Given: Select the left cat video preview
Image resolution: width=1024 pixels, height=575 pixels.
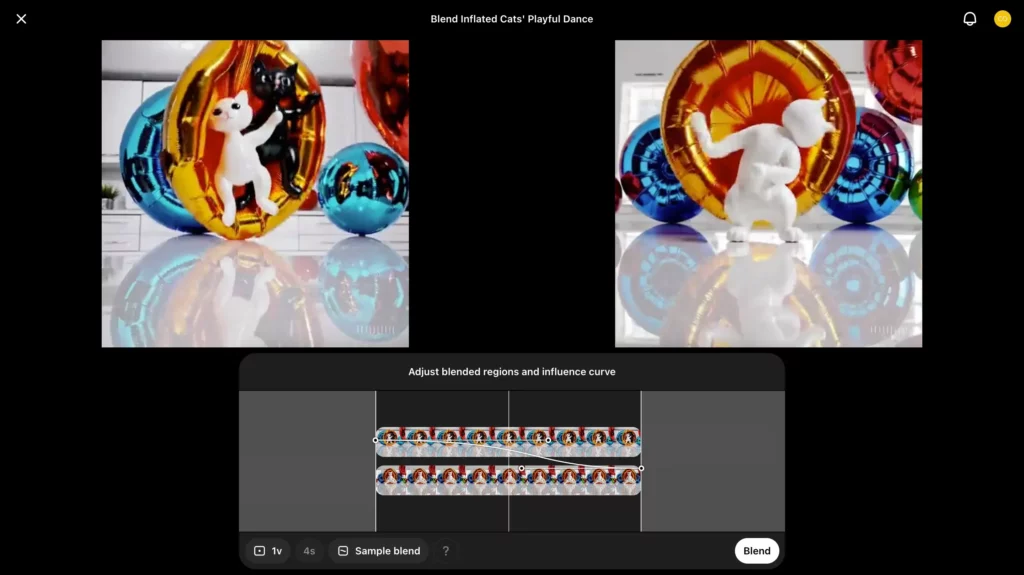Looking at the screenshot, I should tap(255, 193).
